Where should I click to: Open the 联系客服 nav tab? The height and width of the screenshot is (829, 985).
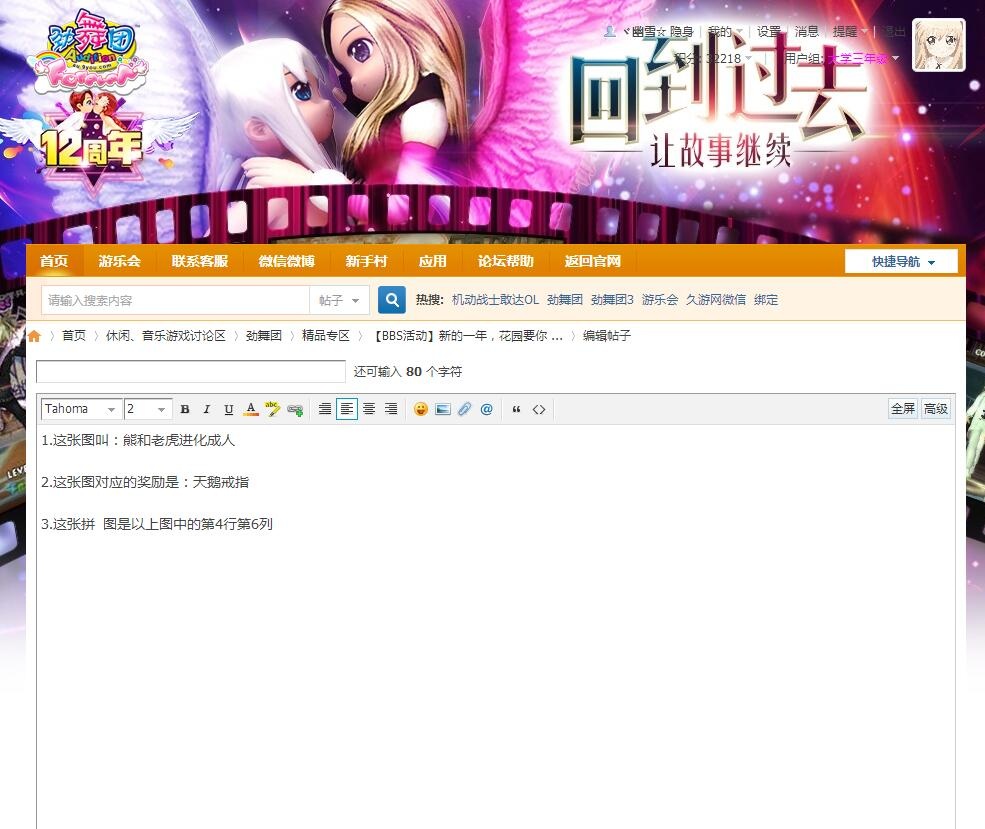[200, 261]
